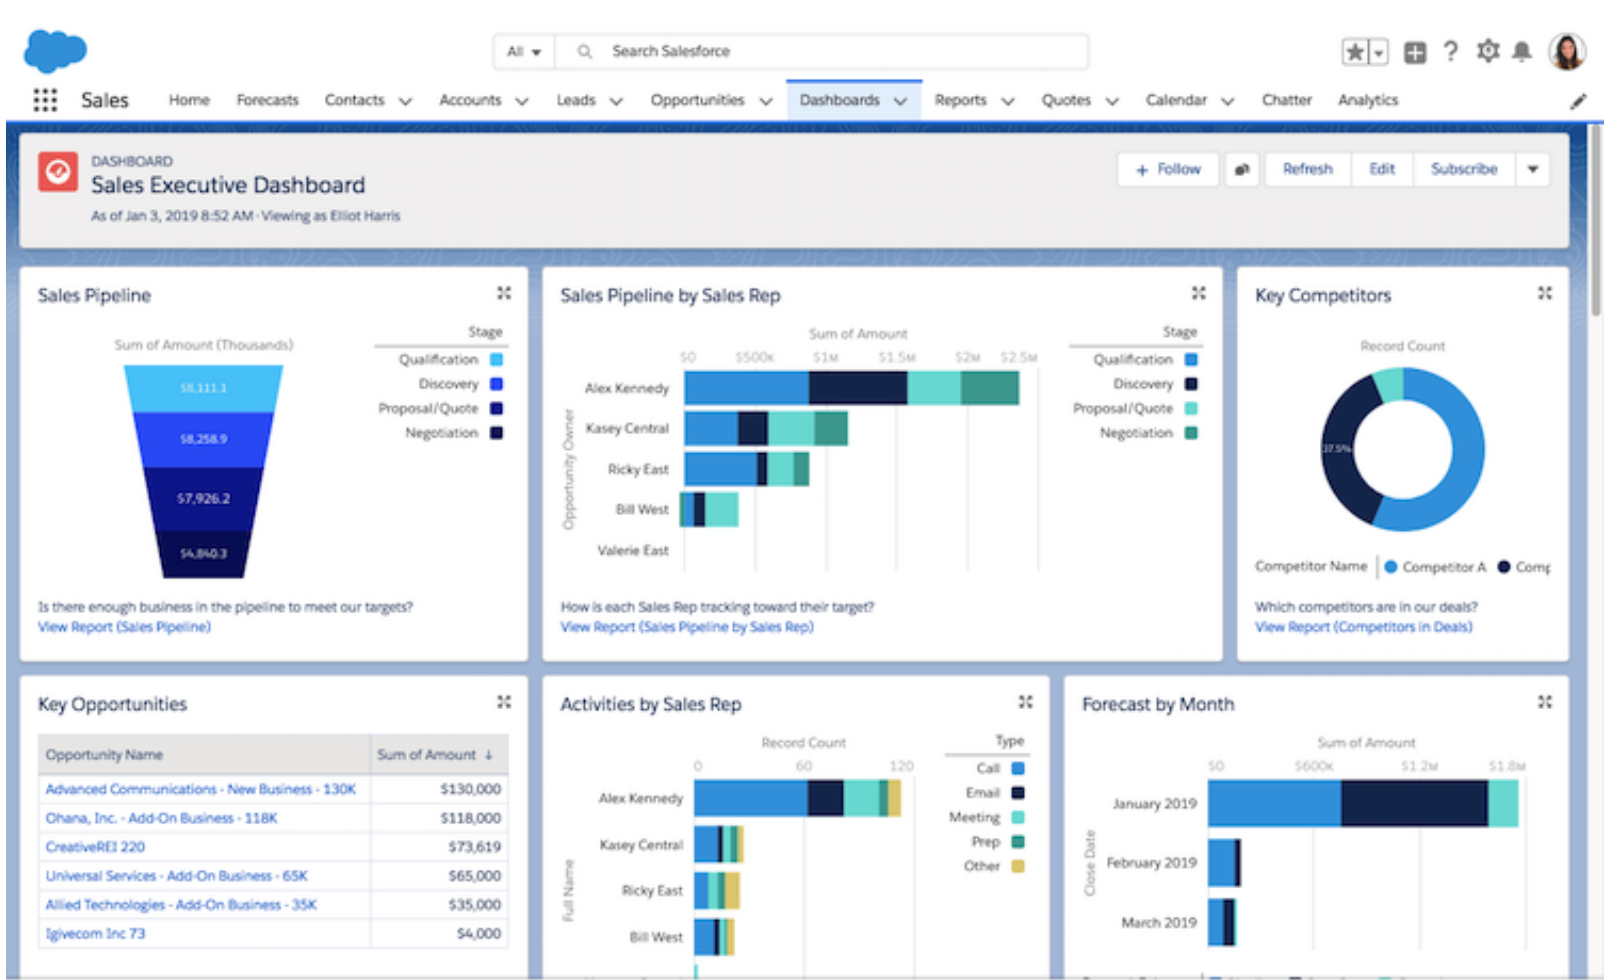Click the Search Salesforce field
Viewport: 1608px width, 980px height.
[x=822, y=51]
